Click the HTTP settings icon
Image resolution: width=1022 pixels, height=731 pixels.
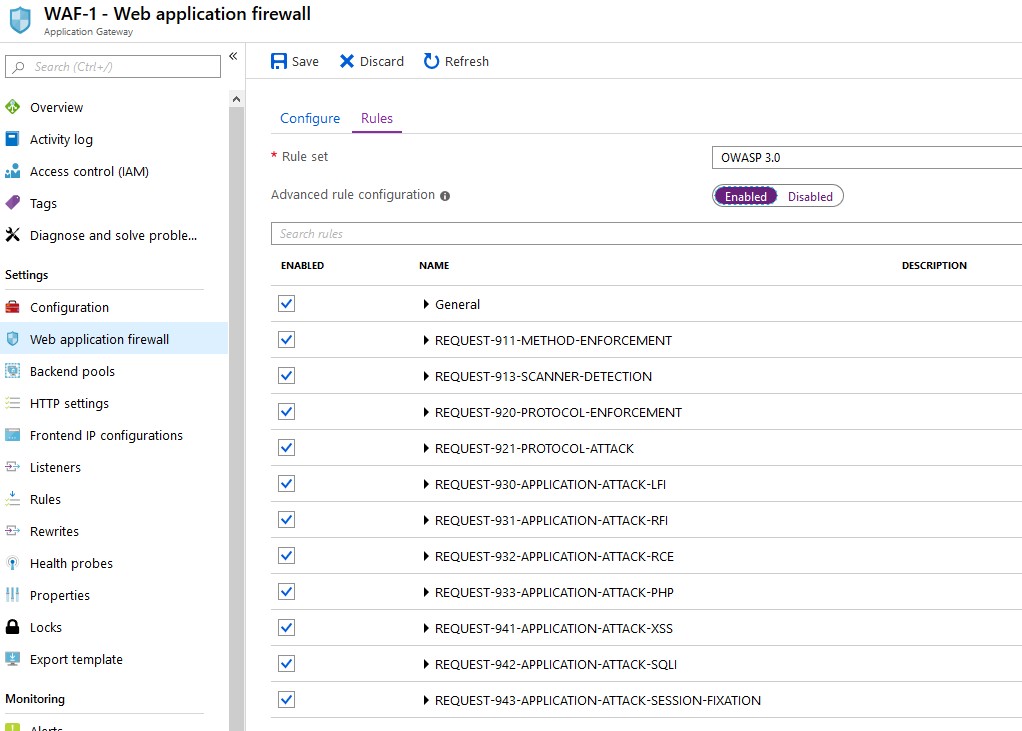[x=12, y=403]
